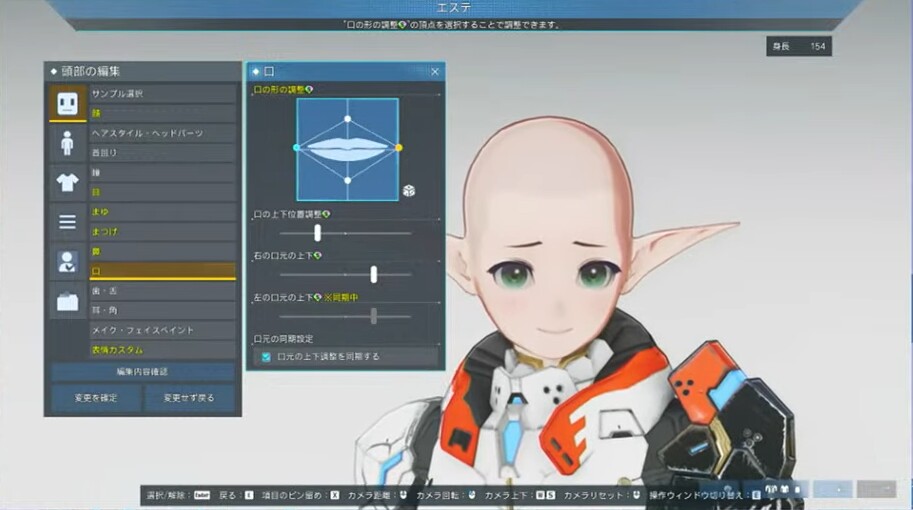Open the folder category icon in sidebar
Screen dimensions: 913x510
pos(68,301)
